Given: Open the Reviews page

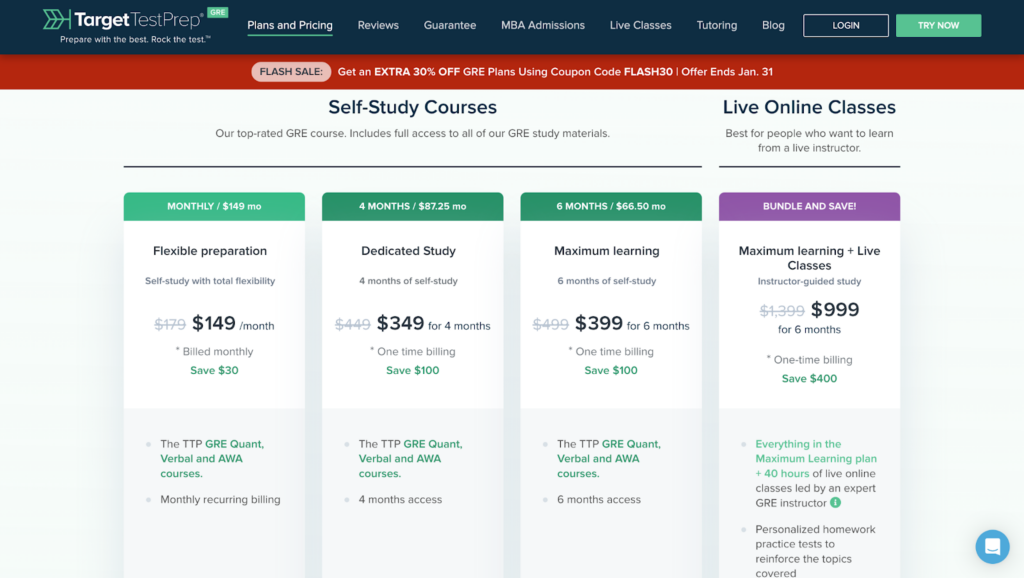Looking at the screenshot, I should (378, 25).
